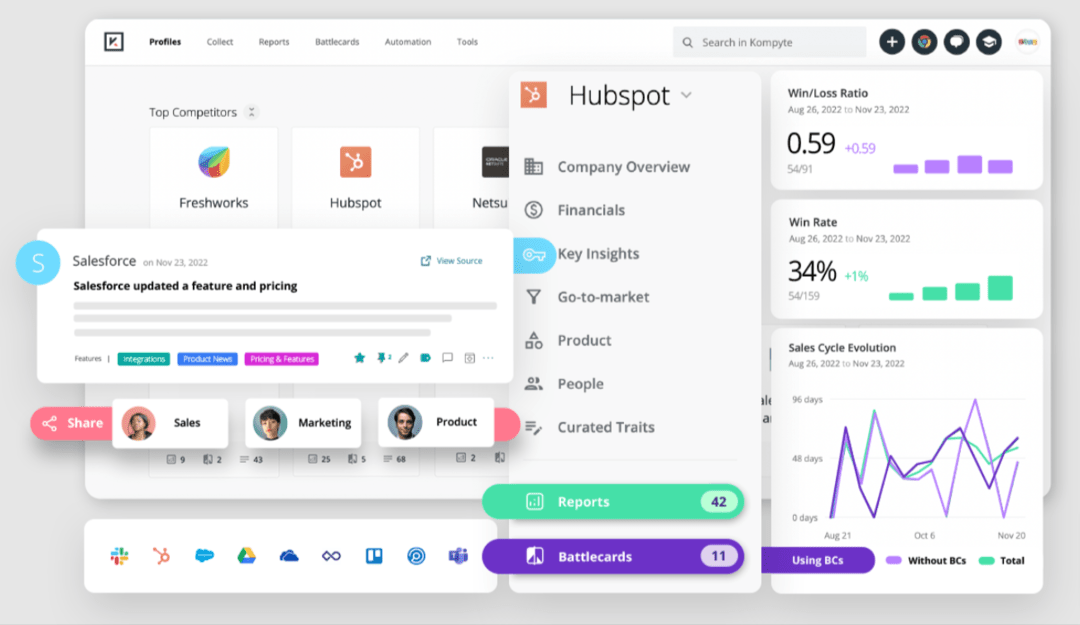This screenshot has width=1080, height=625.
Task: Open the Battlecards button showing 11
Action: [613, 556]
